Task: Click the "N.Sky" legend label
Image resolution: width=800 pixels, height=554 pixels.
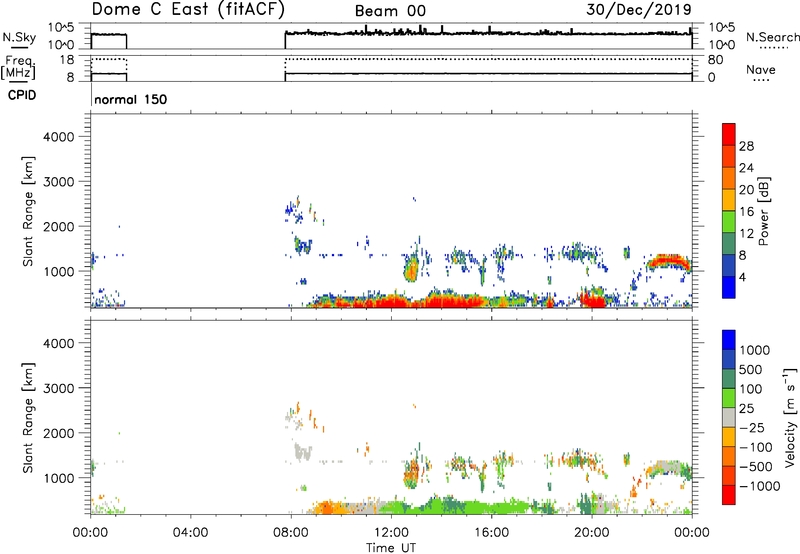Action: click(x=19, y=37)
